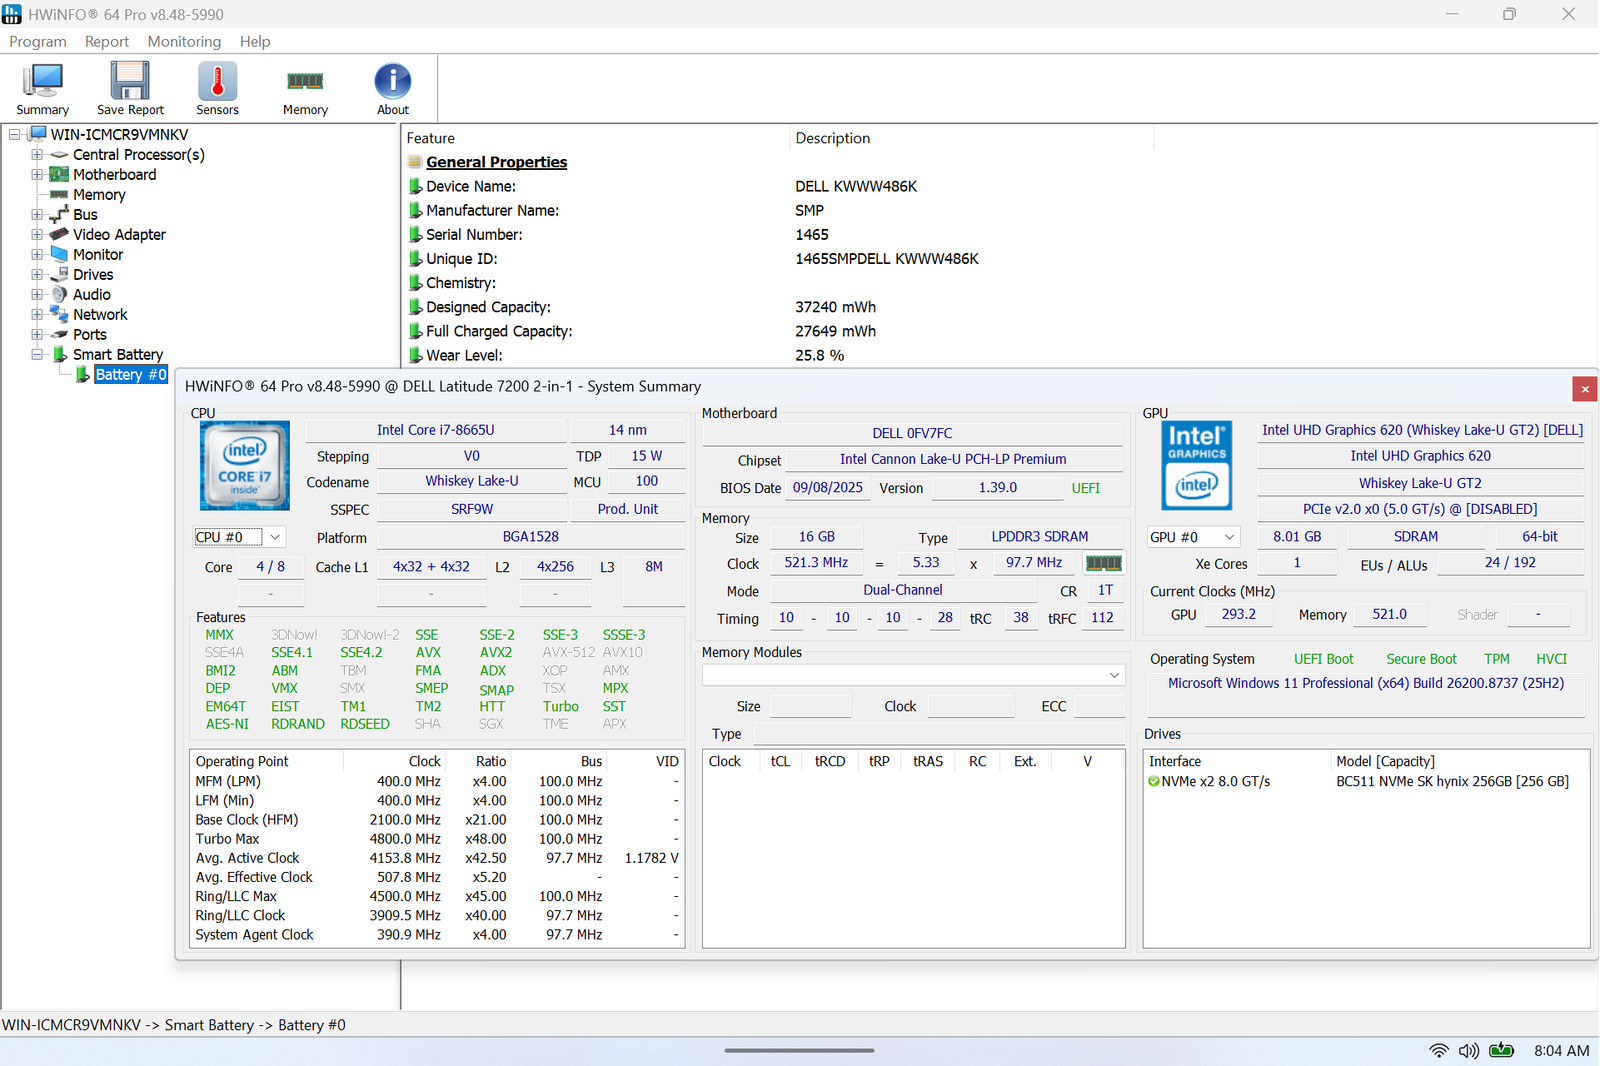Expand the Drives tree node

37,274
